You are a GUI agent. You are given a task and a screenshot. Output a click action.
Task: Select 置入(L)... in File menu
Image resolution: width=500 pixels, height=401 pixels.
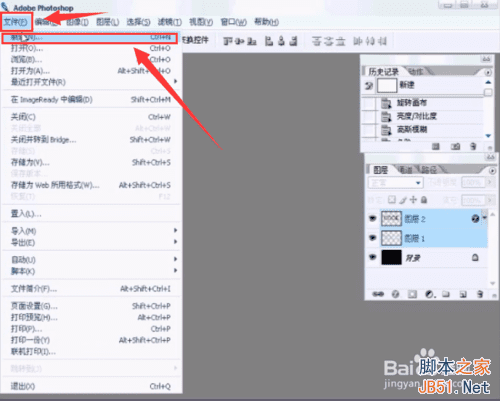click(x=91, y=214)
